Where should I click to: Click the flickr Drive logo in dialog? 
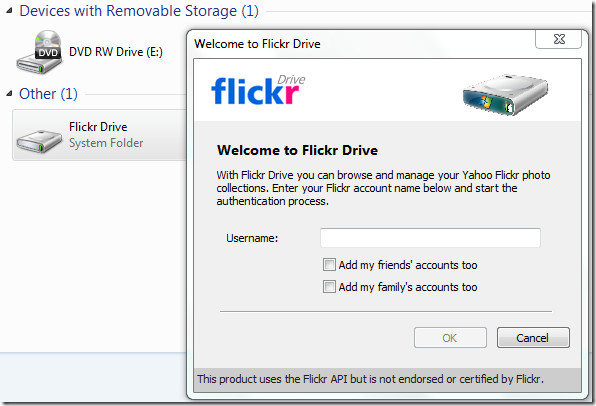(258, 90)
